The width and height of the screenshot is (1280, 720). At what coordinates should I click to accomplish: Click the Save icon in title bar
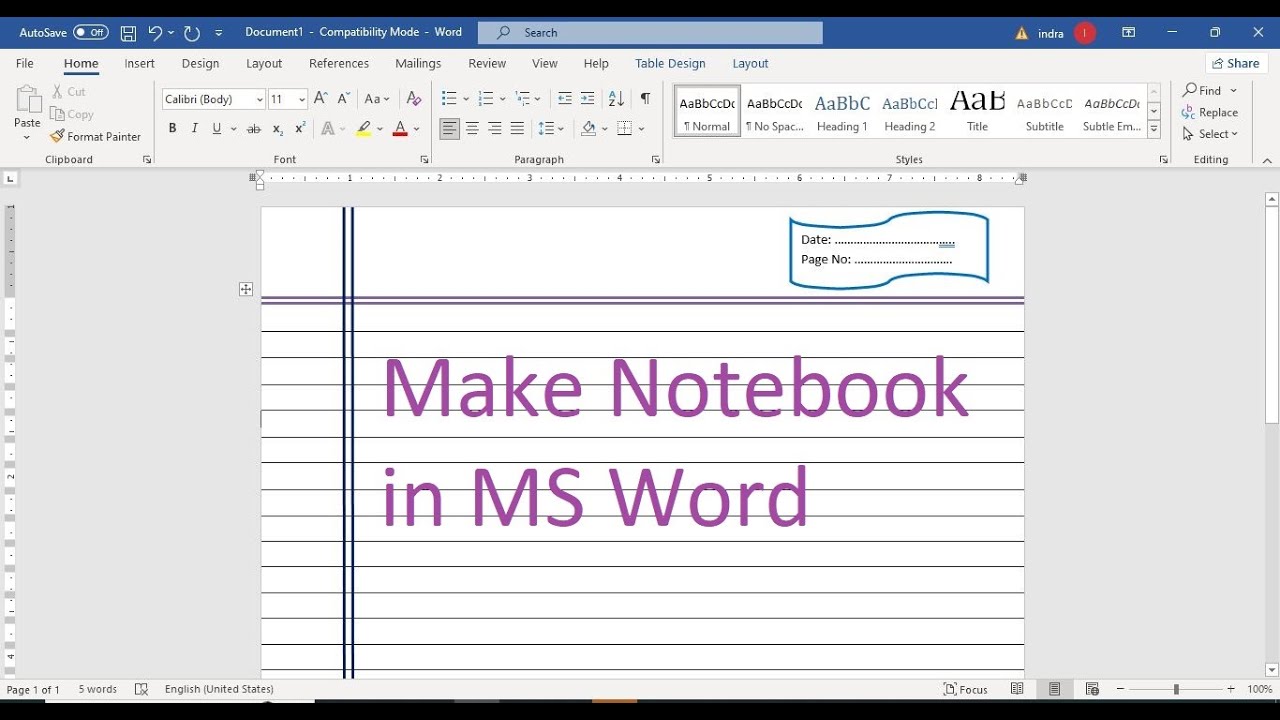[x=128, y=33]
